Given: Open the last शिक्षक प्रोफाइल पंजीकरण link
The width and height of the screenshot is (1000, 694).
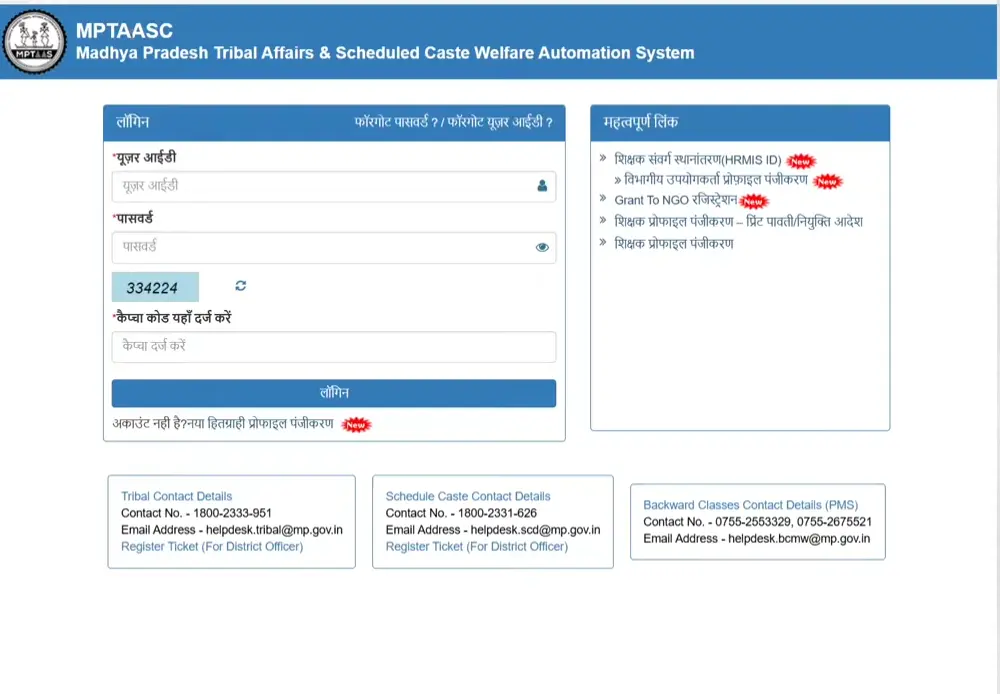Looking at the screenshot, I should pos(674,243).
